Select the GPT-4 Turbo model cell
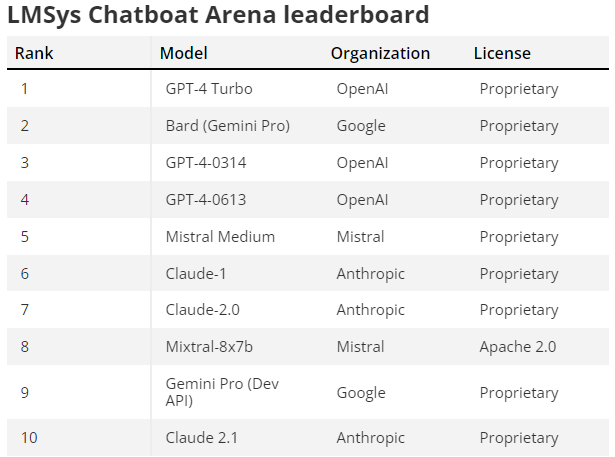The height and width of the screenshot is (457, 615). click(209, 89)
